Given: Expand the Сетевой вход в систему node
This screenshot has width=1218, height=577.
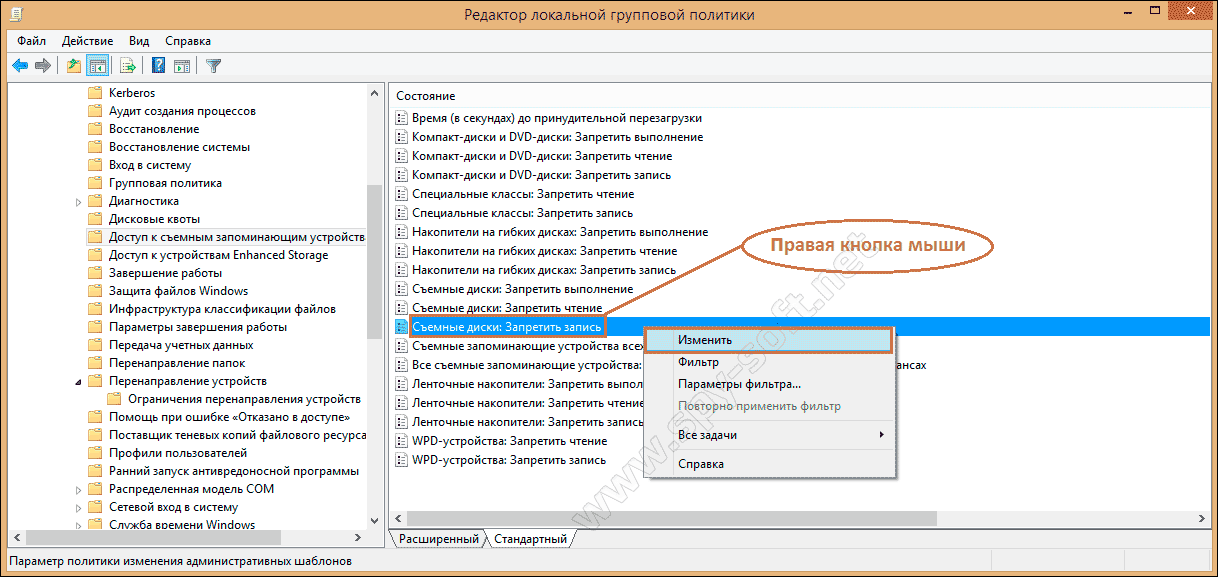Looking at the screenshot, I should [79, 507].
